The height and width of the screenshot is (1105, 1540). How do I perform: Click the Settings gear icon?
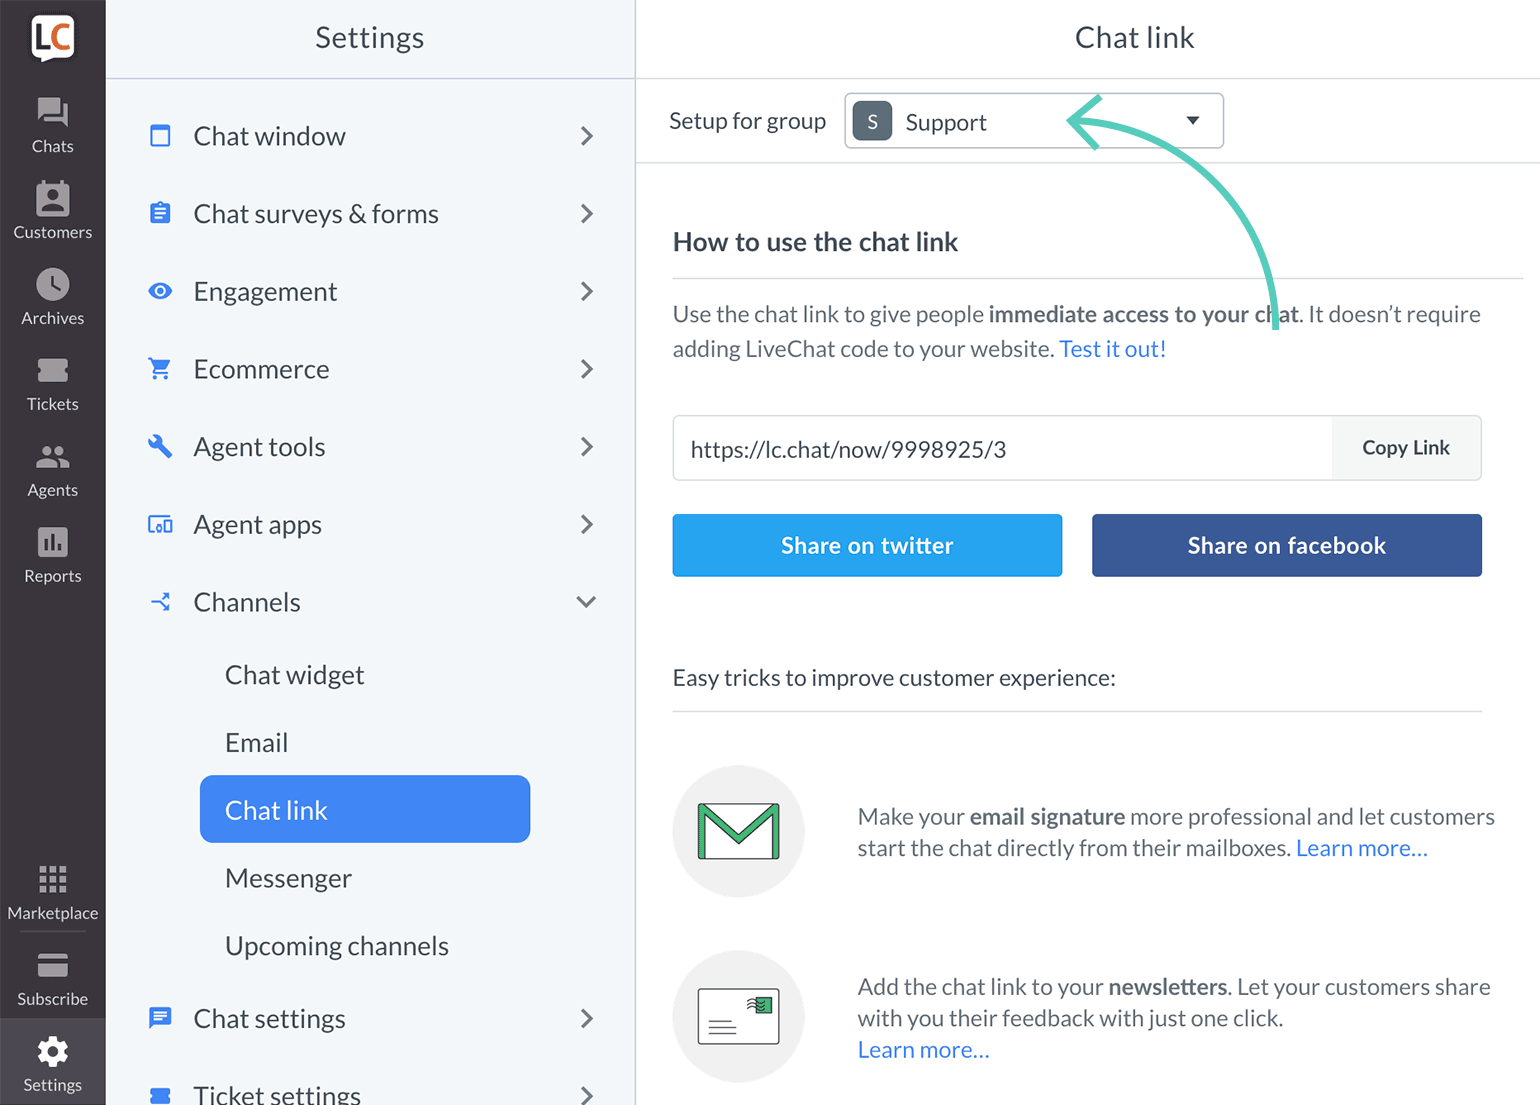(52, 1052)
